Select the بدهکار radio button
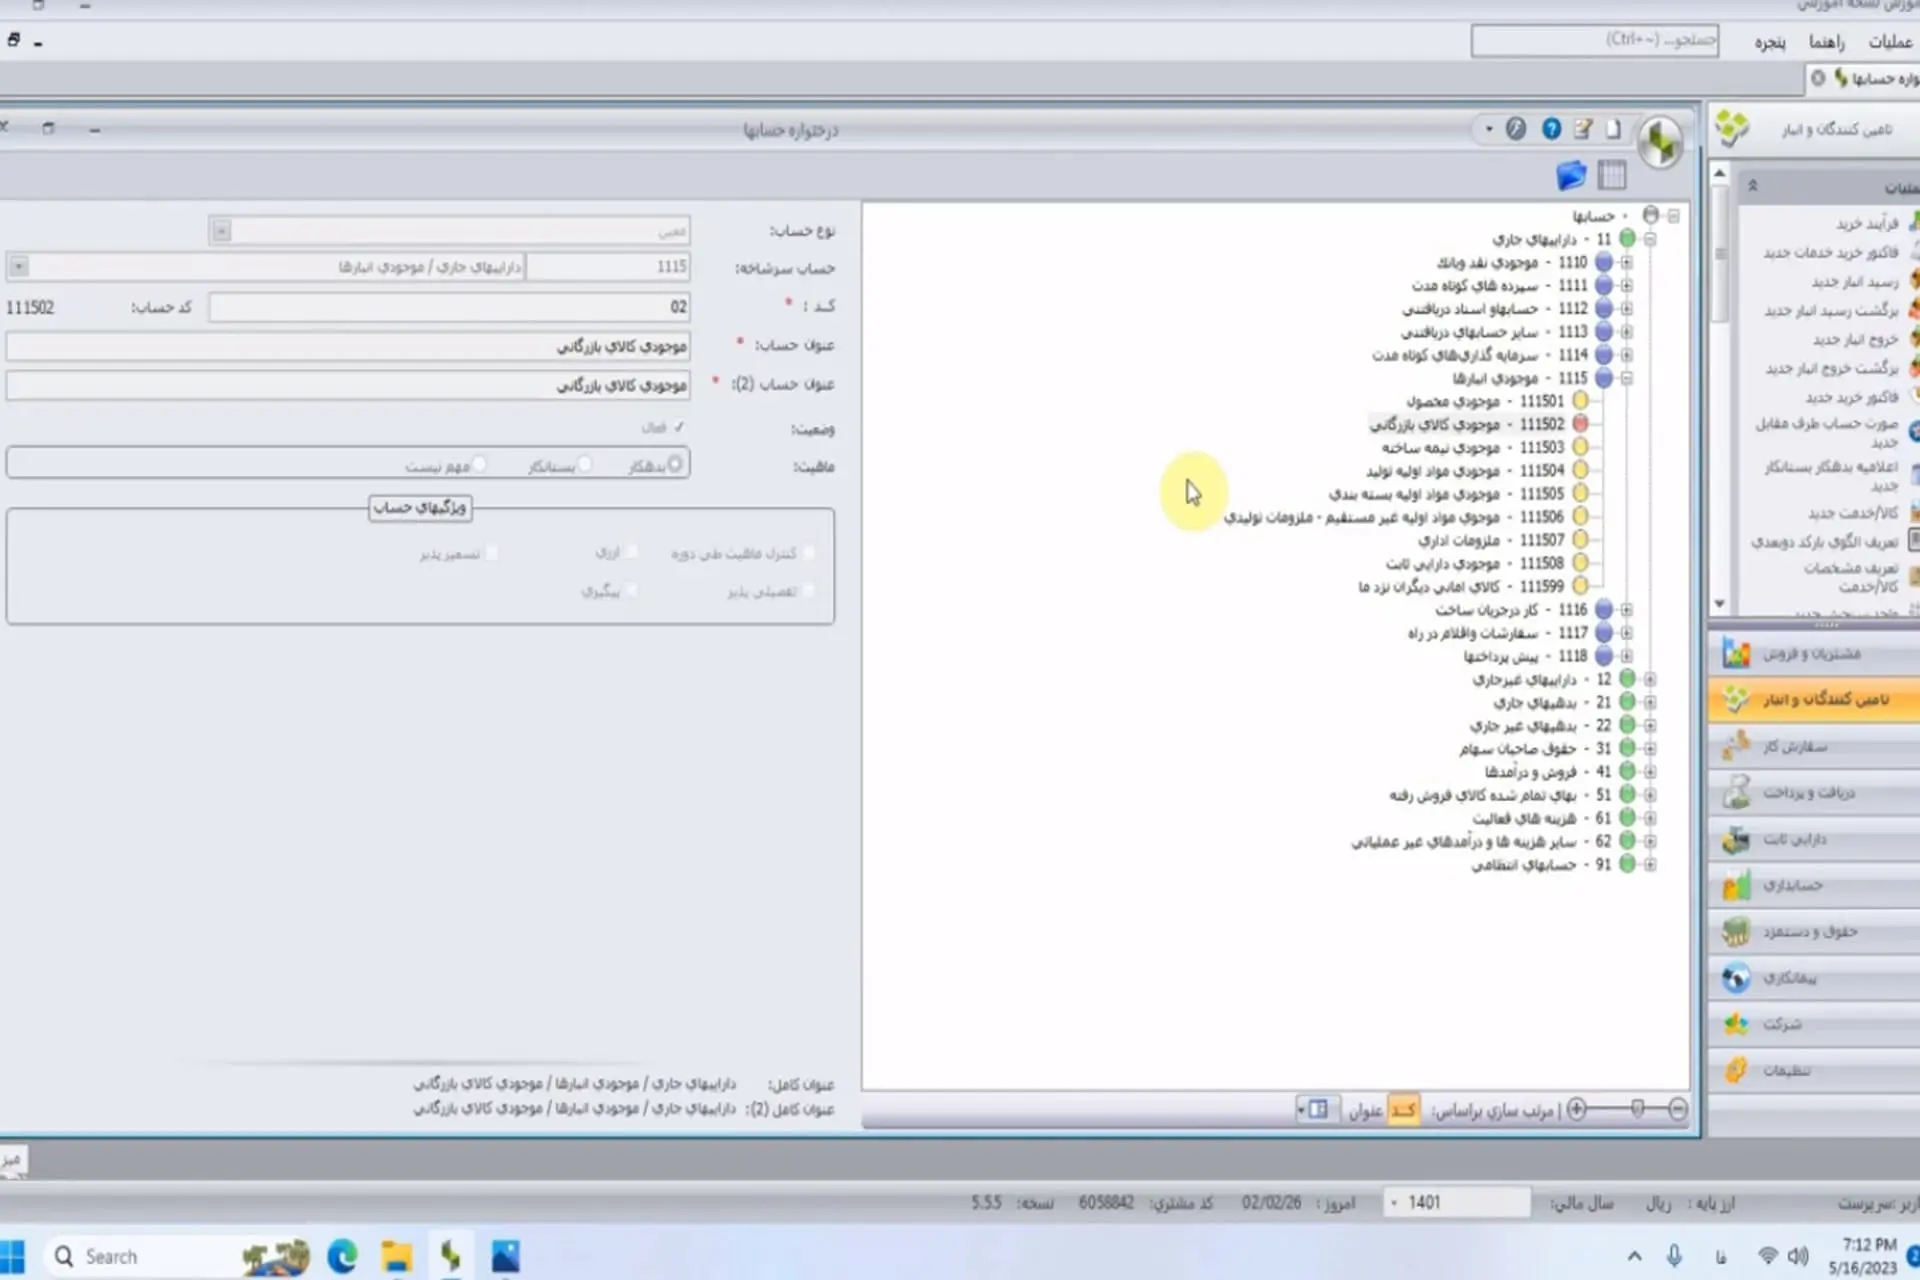1920x1280 pixels. coord(675,464)
